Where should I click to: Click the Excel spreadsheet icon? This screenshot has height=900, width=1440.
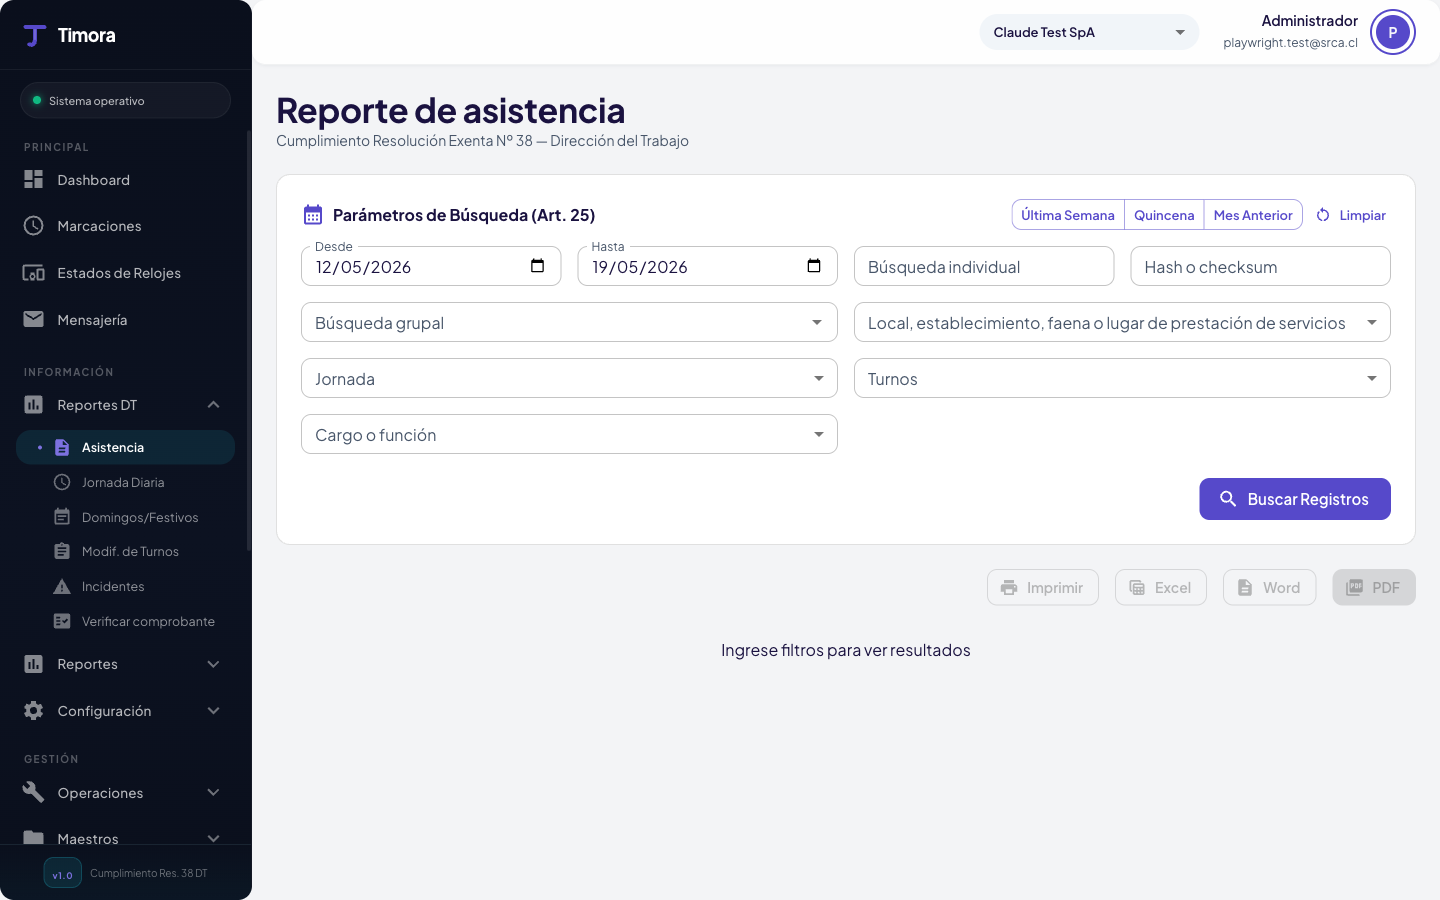pyautogui.click(x=1137, y=588)
